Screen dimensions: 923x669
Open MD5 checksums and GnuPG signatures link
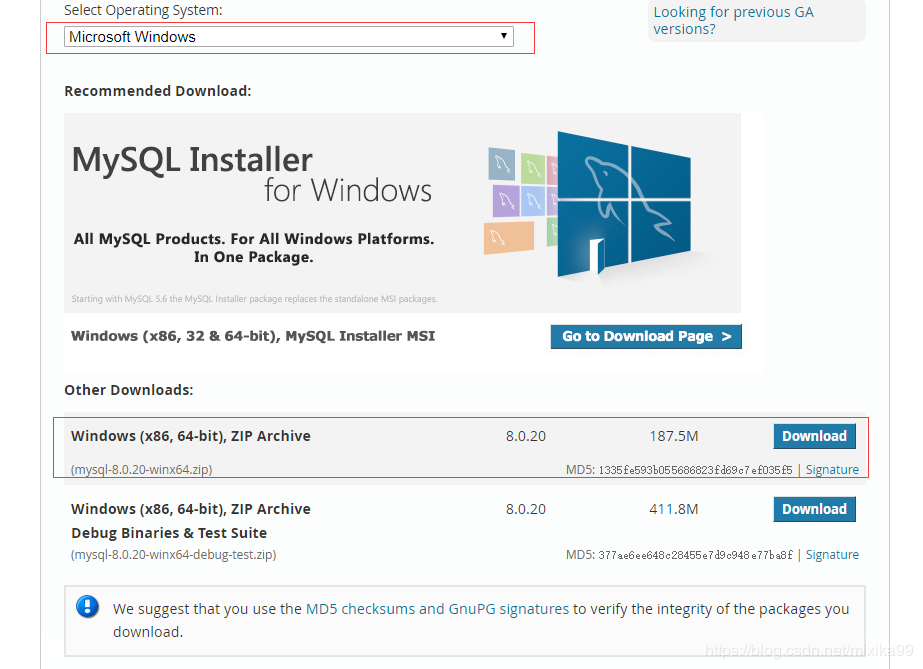pyautogui.click(x=437, y=609)
